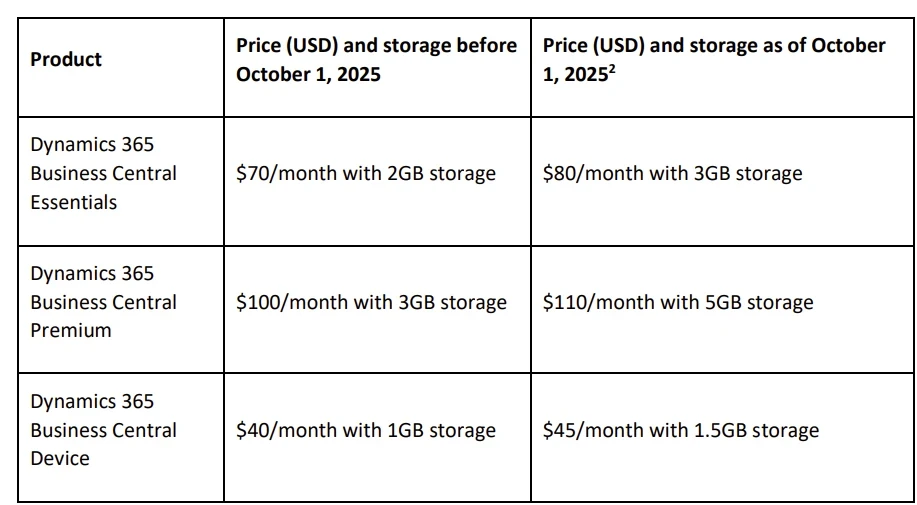
Task: Click the Business Central Premium product cell
Action: (103, 302)
